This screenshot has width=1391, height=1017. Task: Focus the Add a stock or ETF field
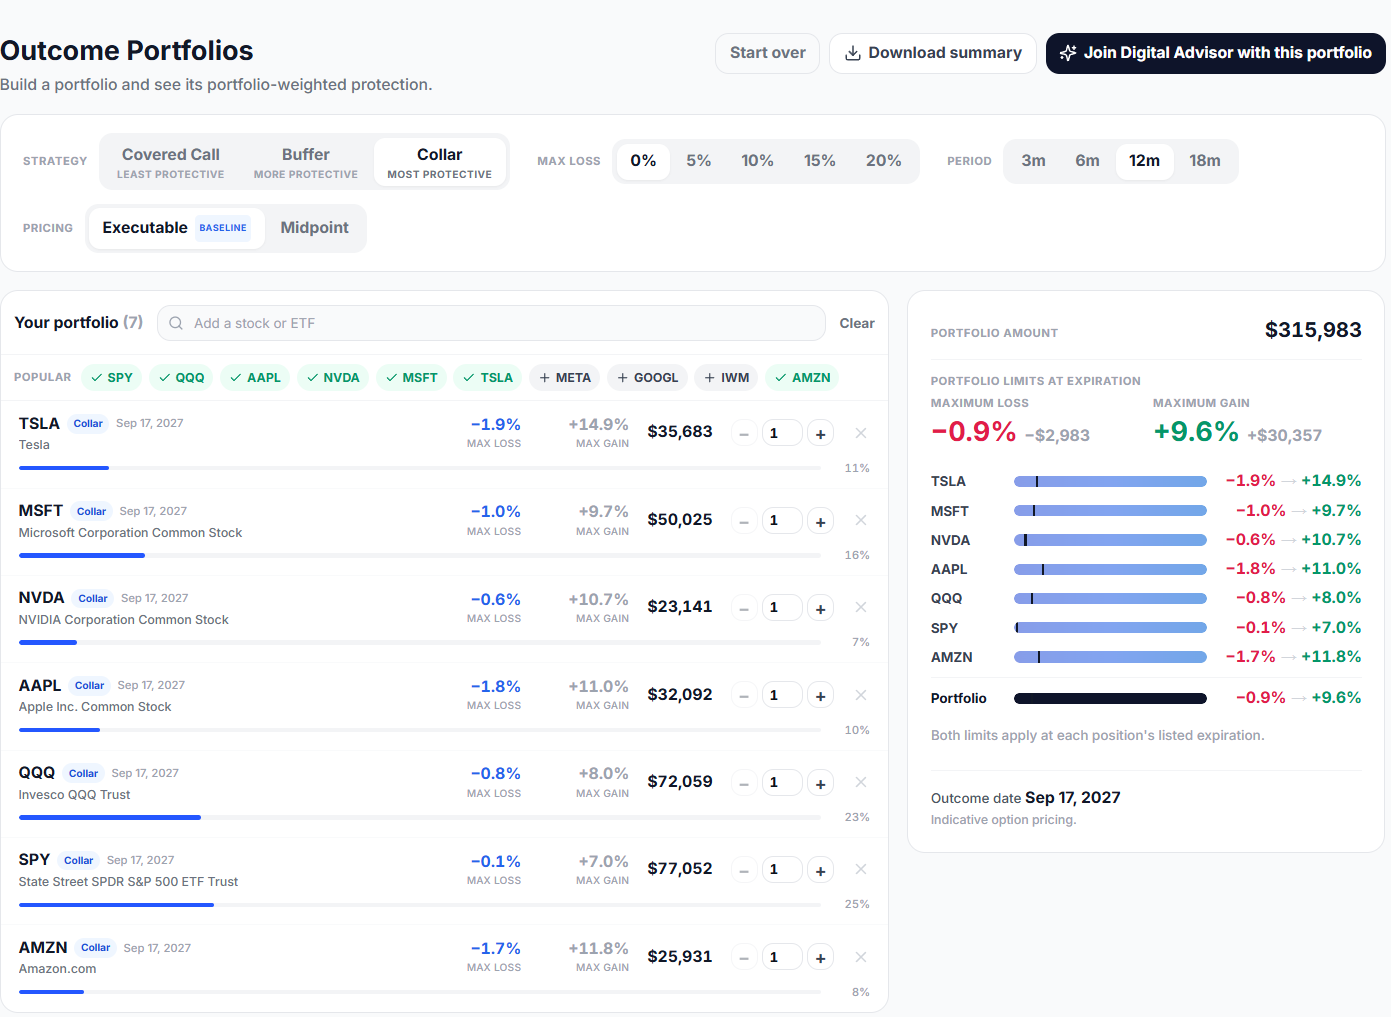tap(491, 323)
